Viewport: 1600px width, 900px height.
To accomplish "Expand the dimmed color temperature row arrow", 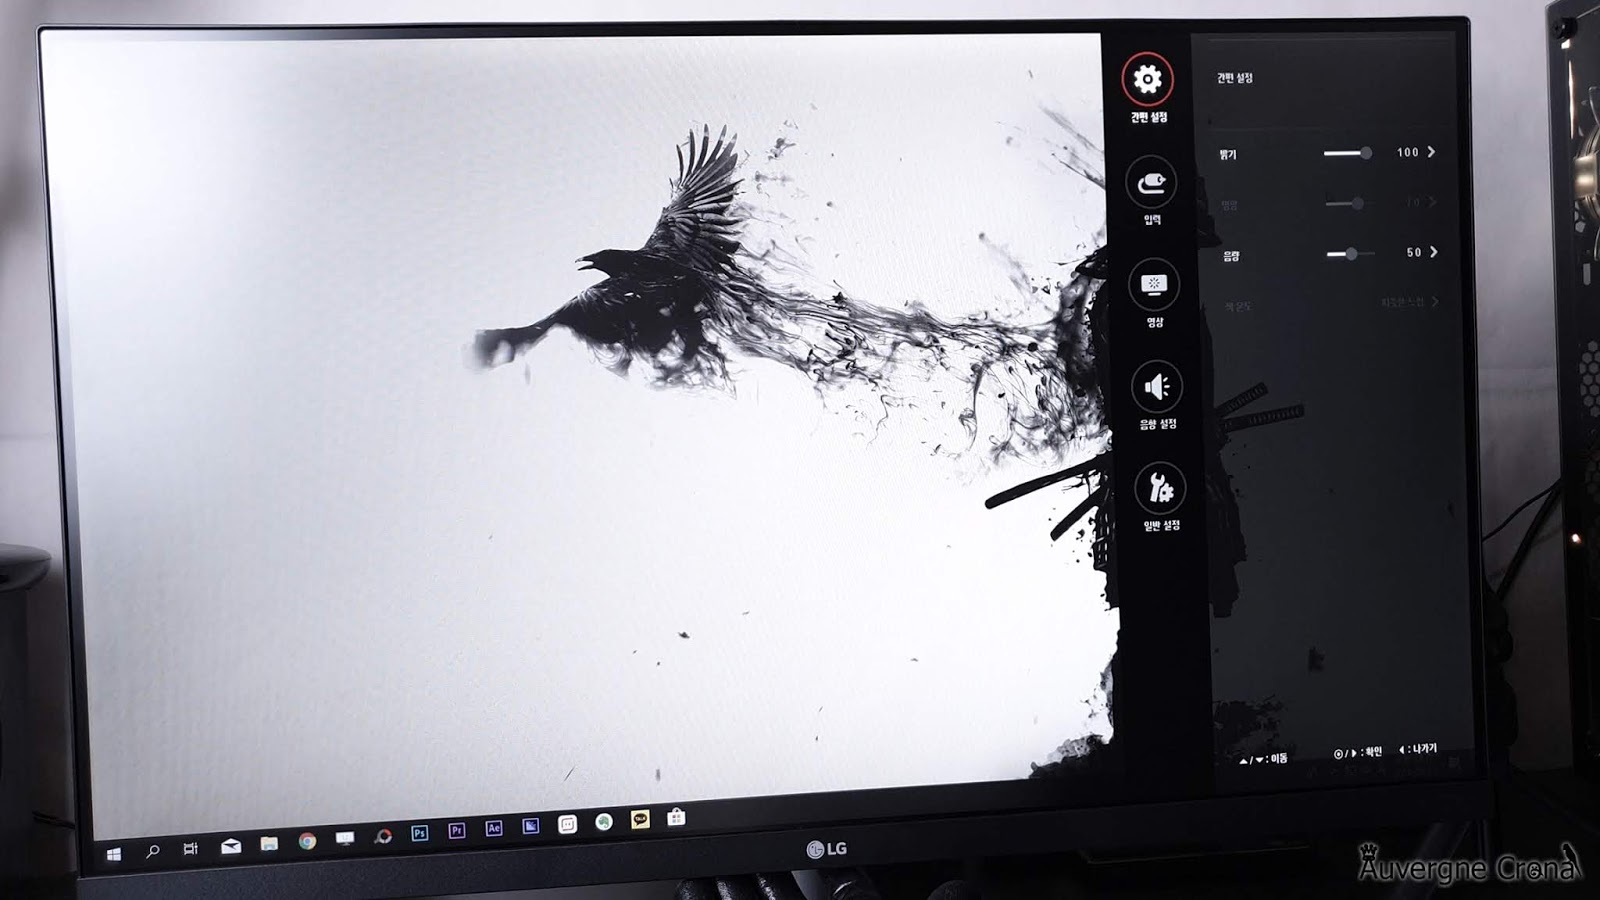I will (x=1436, y=302).
